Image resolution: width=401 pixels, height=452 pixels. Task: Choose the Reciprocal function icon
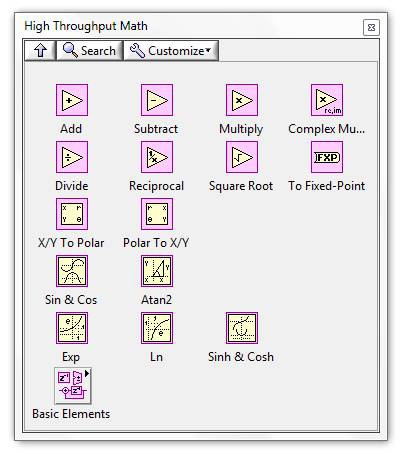tap(157, 157)
